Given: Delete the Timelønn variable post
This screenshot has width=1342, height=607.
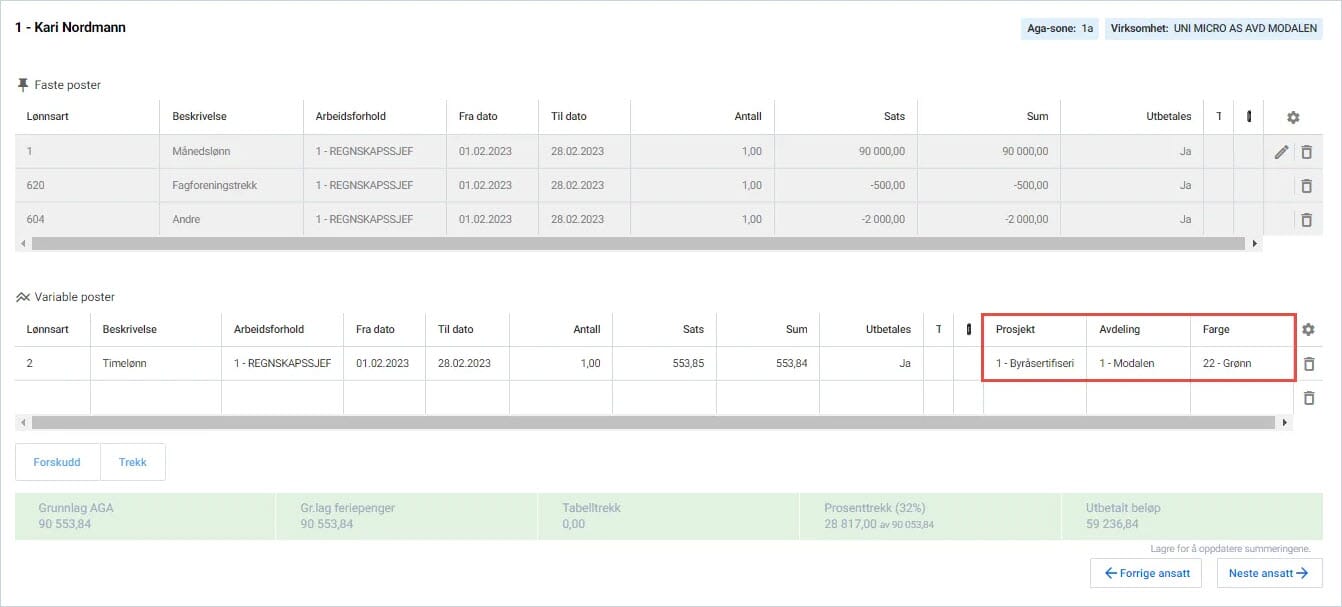Looking at the screenshot, I should pyautogui.click(x=1308, y=364).
